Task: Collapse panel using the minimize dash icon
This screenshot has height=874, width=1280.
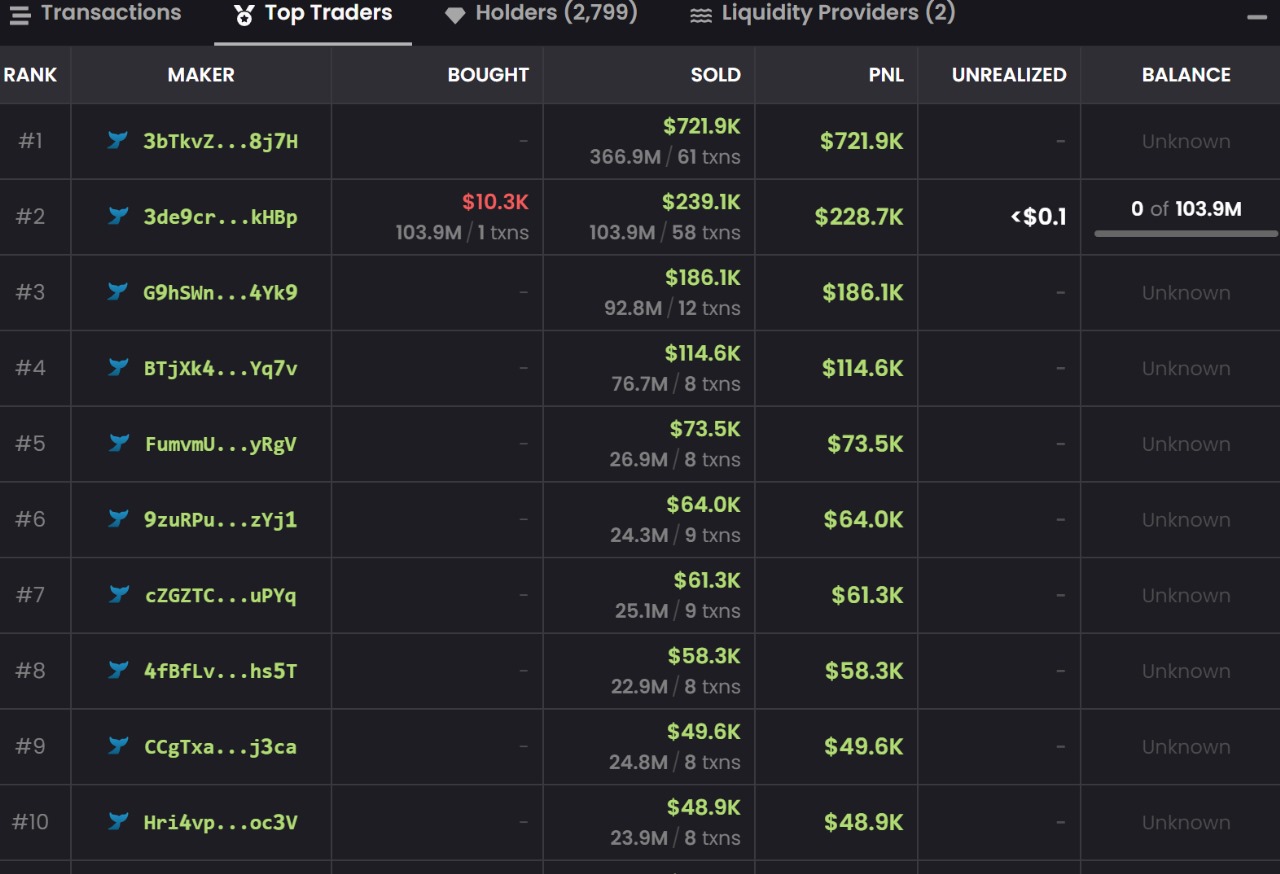Action: [1256, 17]
